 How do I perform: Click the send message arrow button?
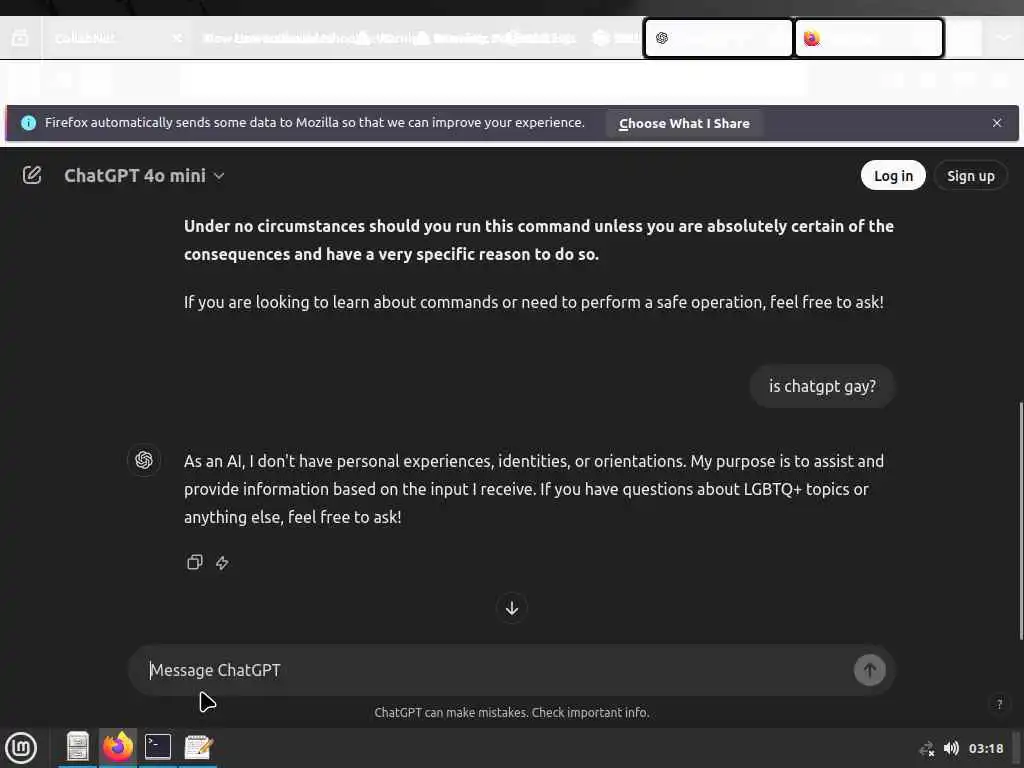[869, 670]
